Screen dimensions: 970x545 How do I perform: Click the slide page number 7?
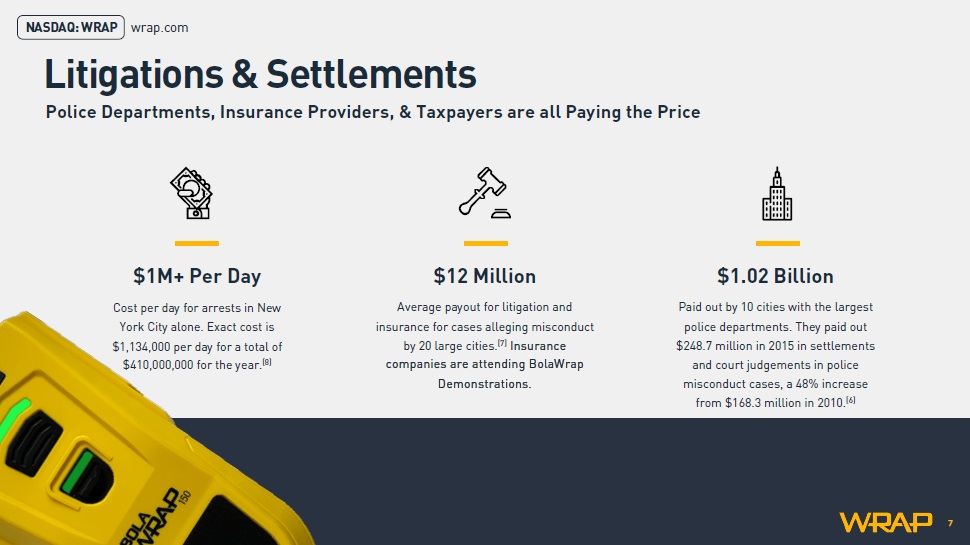950,523
